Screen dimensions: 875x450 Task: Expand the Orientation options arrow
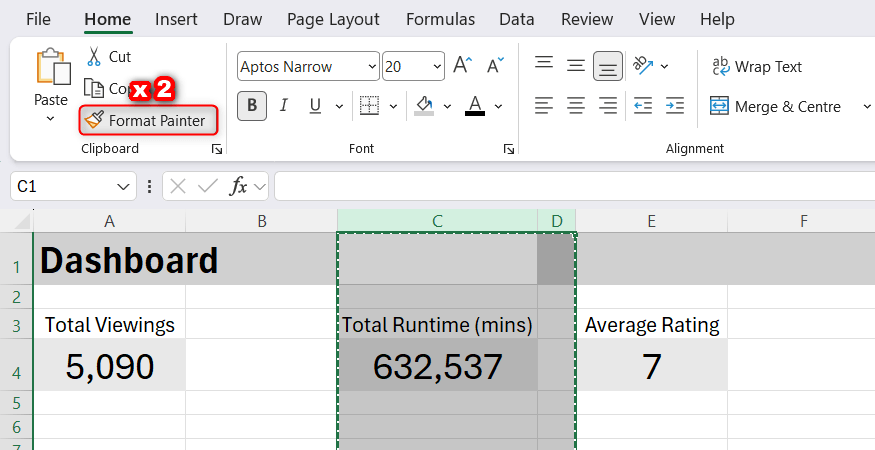[664, 66]
